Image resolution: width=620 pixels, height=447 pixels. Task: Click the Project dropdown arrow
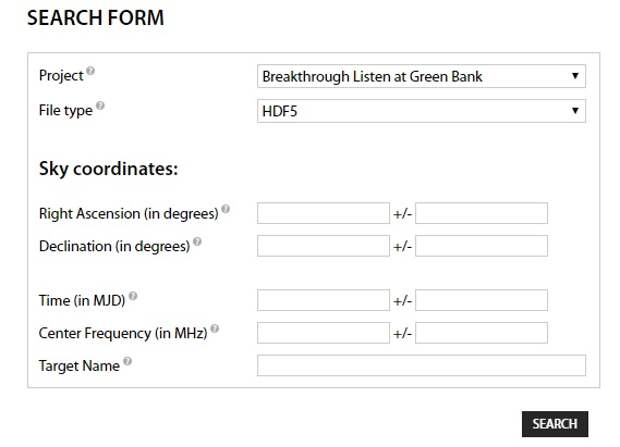(575, 76)
